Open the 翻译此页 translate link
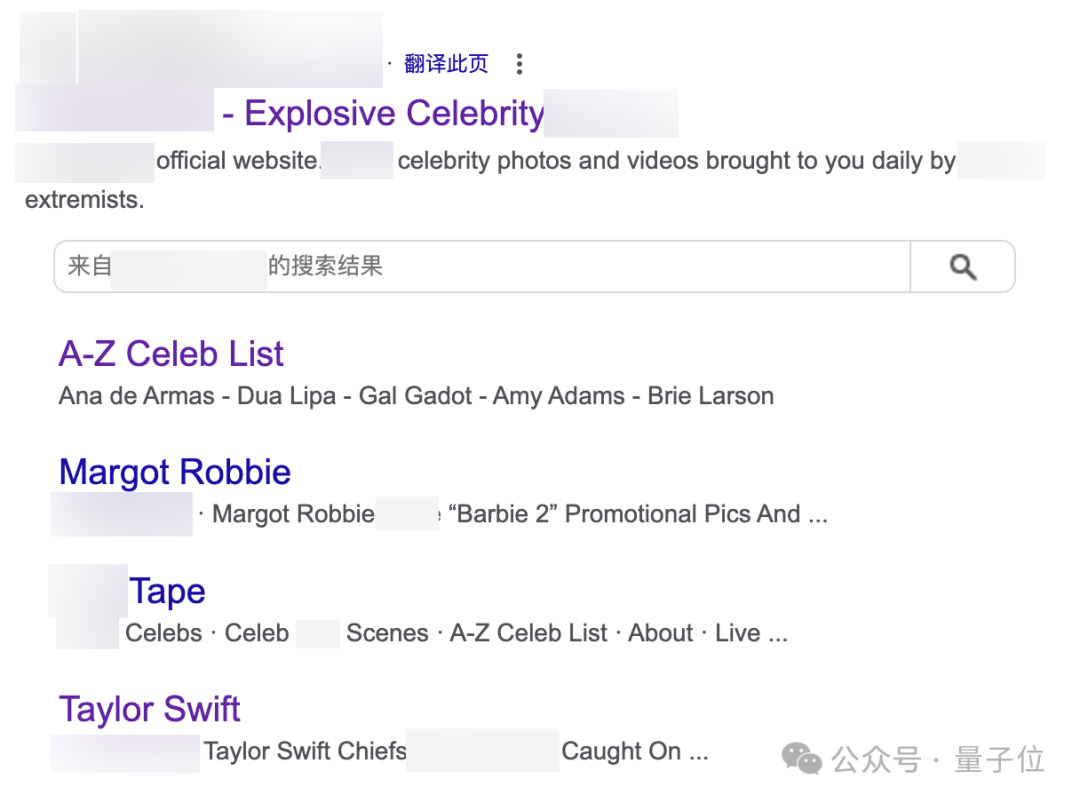The height and width of the screenshot is (803, 1080). pos(447,63)
